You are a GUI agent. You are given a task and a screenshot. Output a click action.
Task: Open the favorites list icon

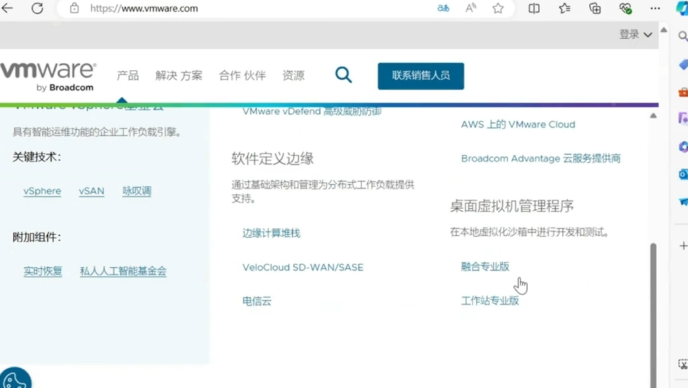[x=565, y=8]
